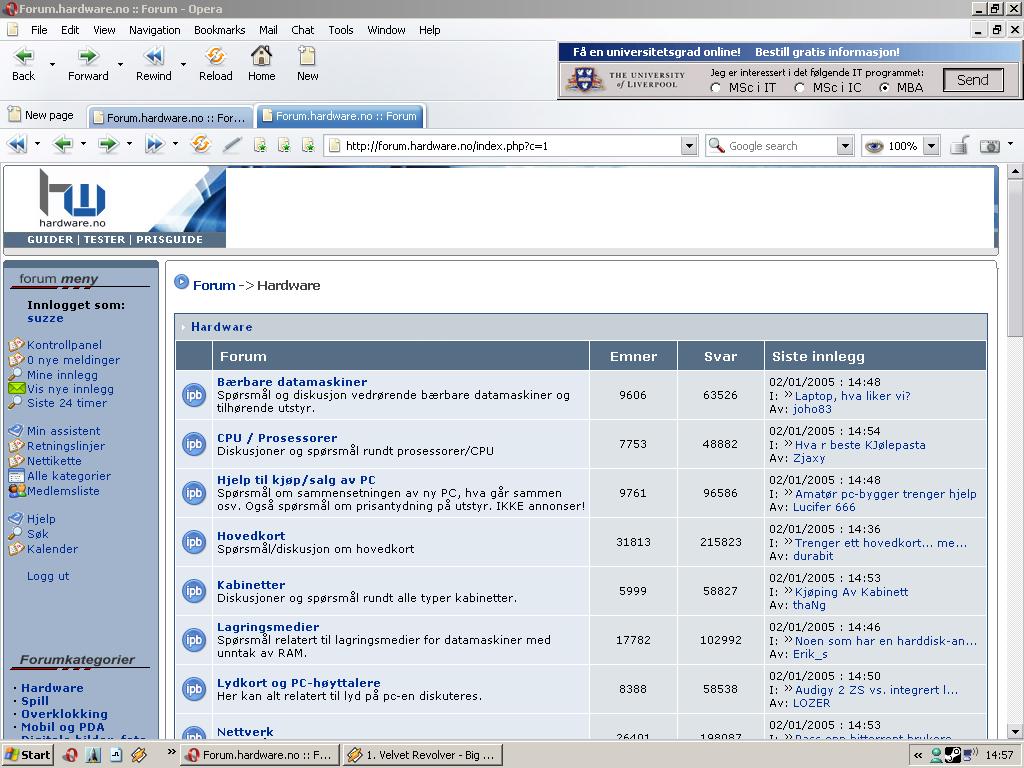The height and width of the screenshot is (768, 1024).
Task: Expand the toolbar overflow arrow after camera
Action: click(x=1011, y=144)
